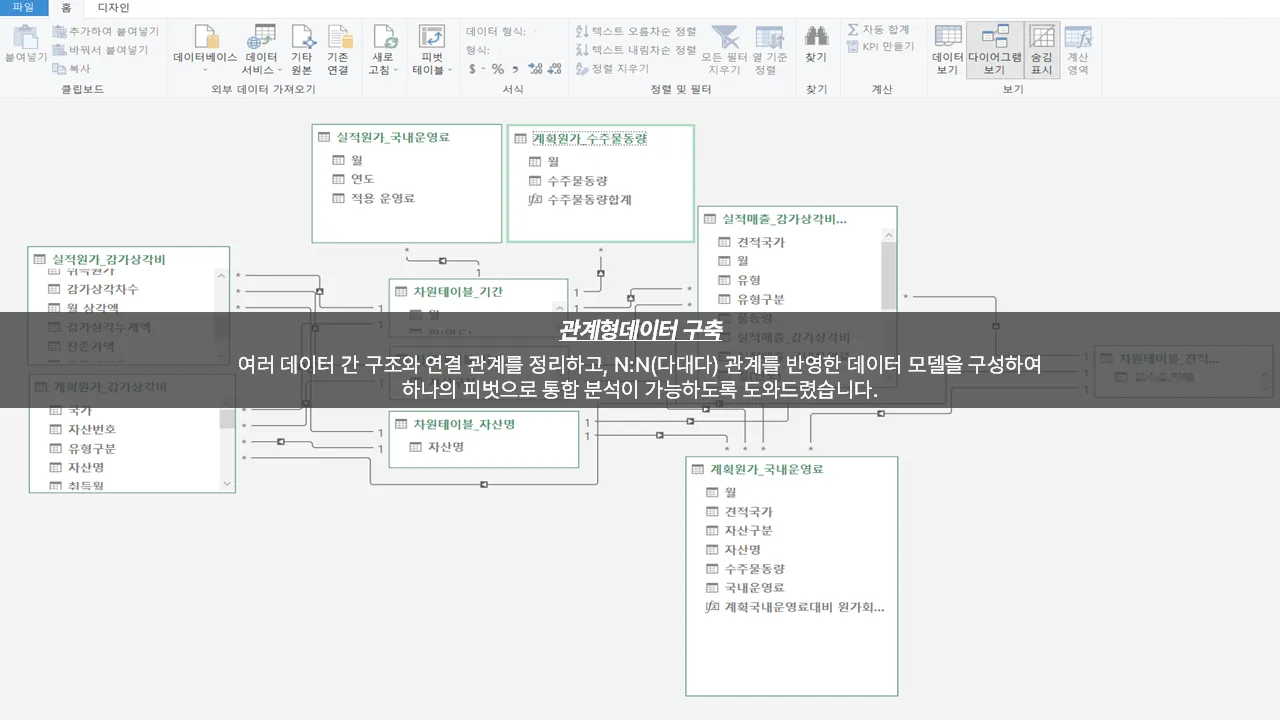Switch to 데이터 보기 view
This screenshot has width=1280, height=720.
pyautogui.click(x=947, y=50)
